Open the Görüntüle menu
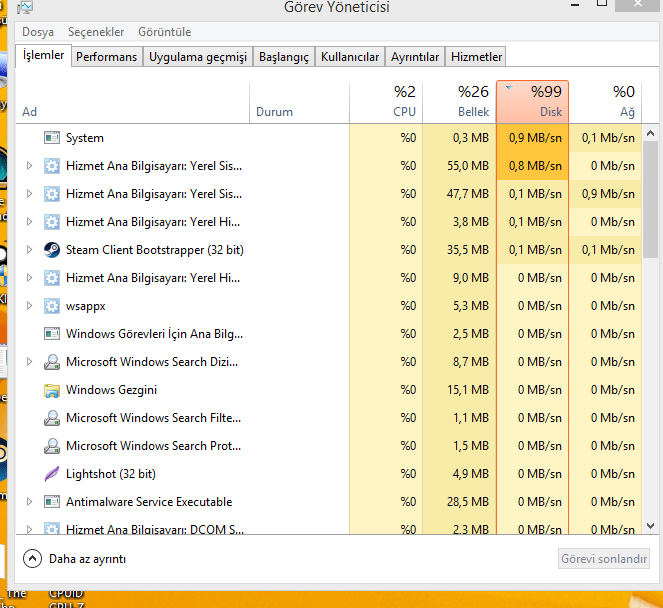 click(164, 32)
